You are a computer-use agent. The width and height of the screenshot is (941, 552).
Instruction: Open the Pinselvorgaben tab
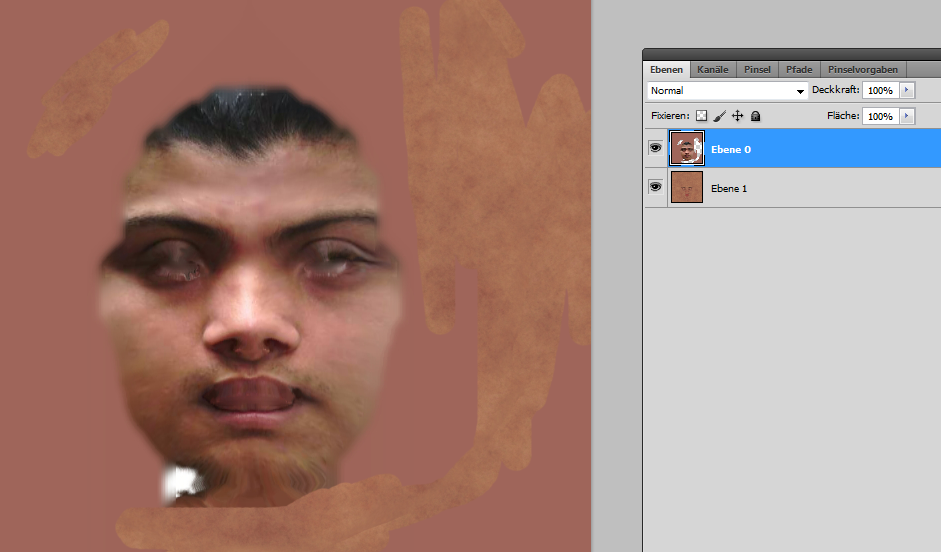(863, 70)
